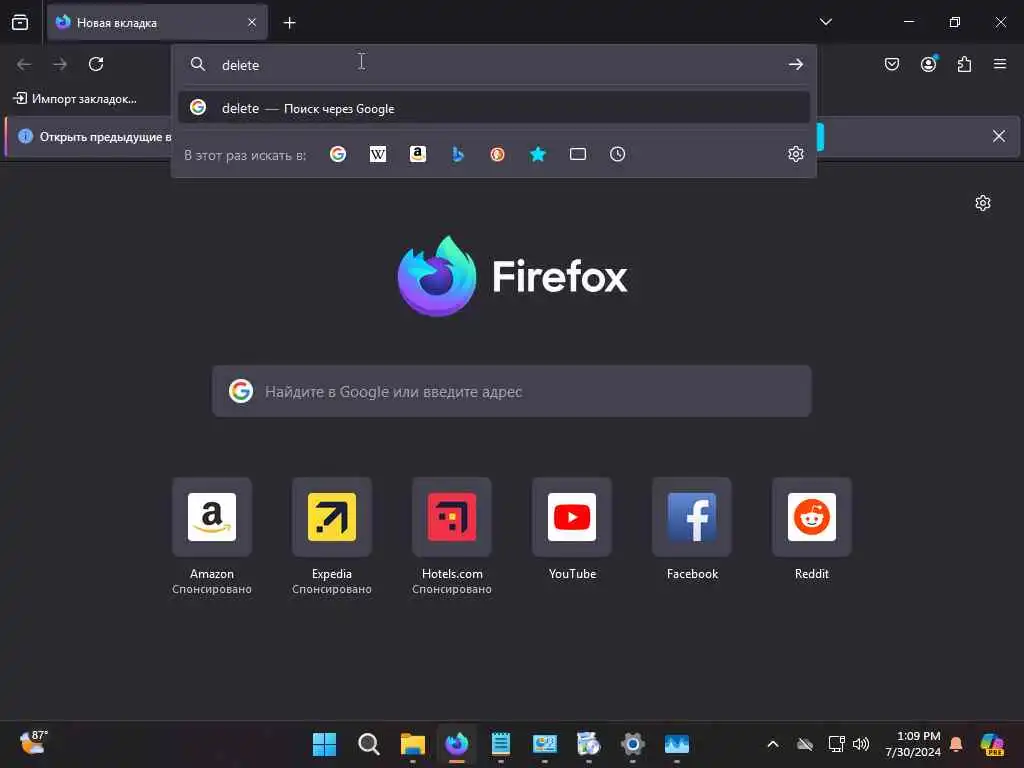
Task: Search this time with Amazon icon
Action: tap(418, 154)
